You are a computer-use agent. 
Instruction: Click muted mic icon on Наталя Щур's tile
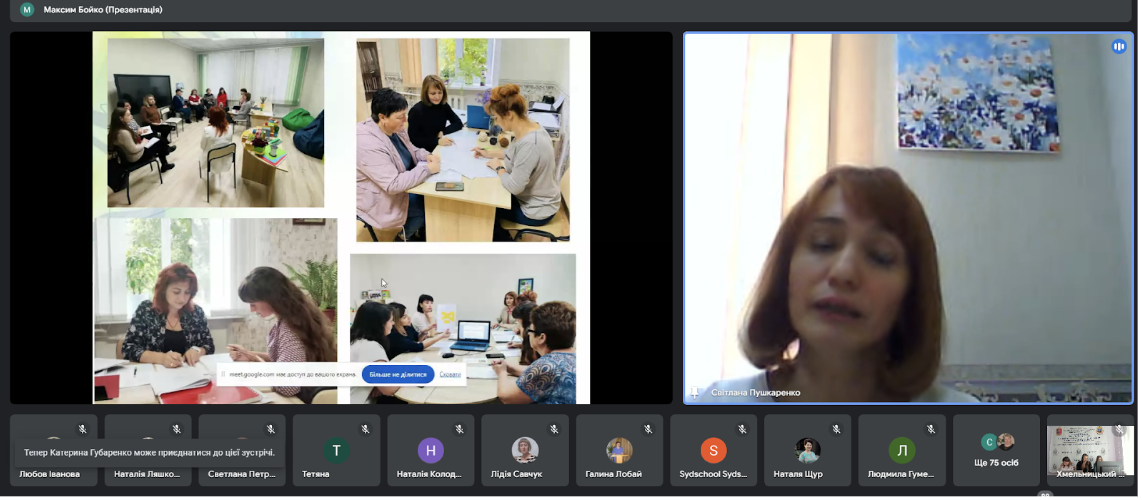[x=836, y=429]
